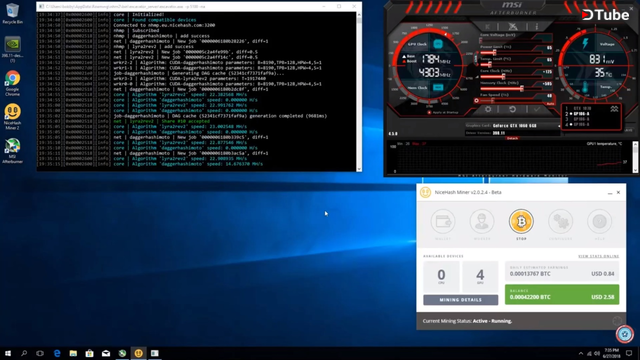
Task: Click the Afterburner info icon
Action: click(537, 27)
